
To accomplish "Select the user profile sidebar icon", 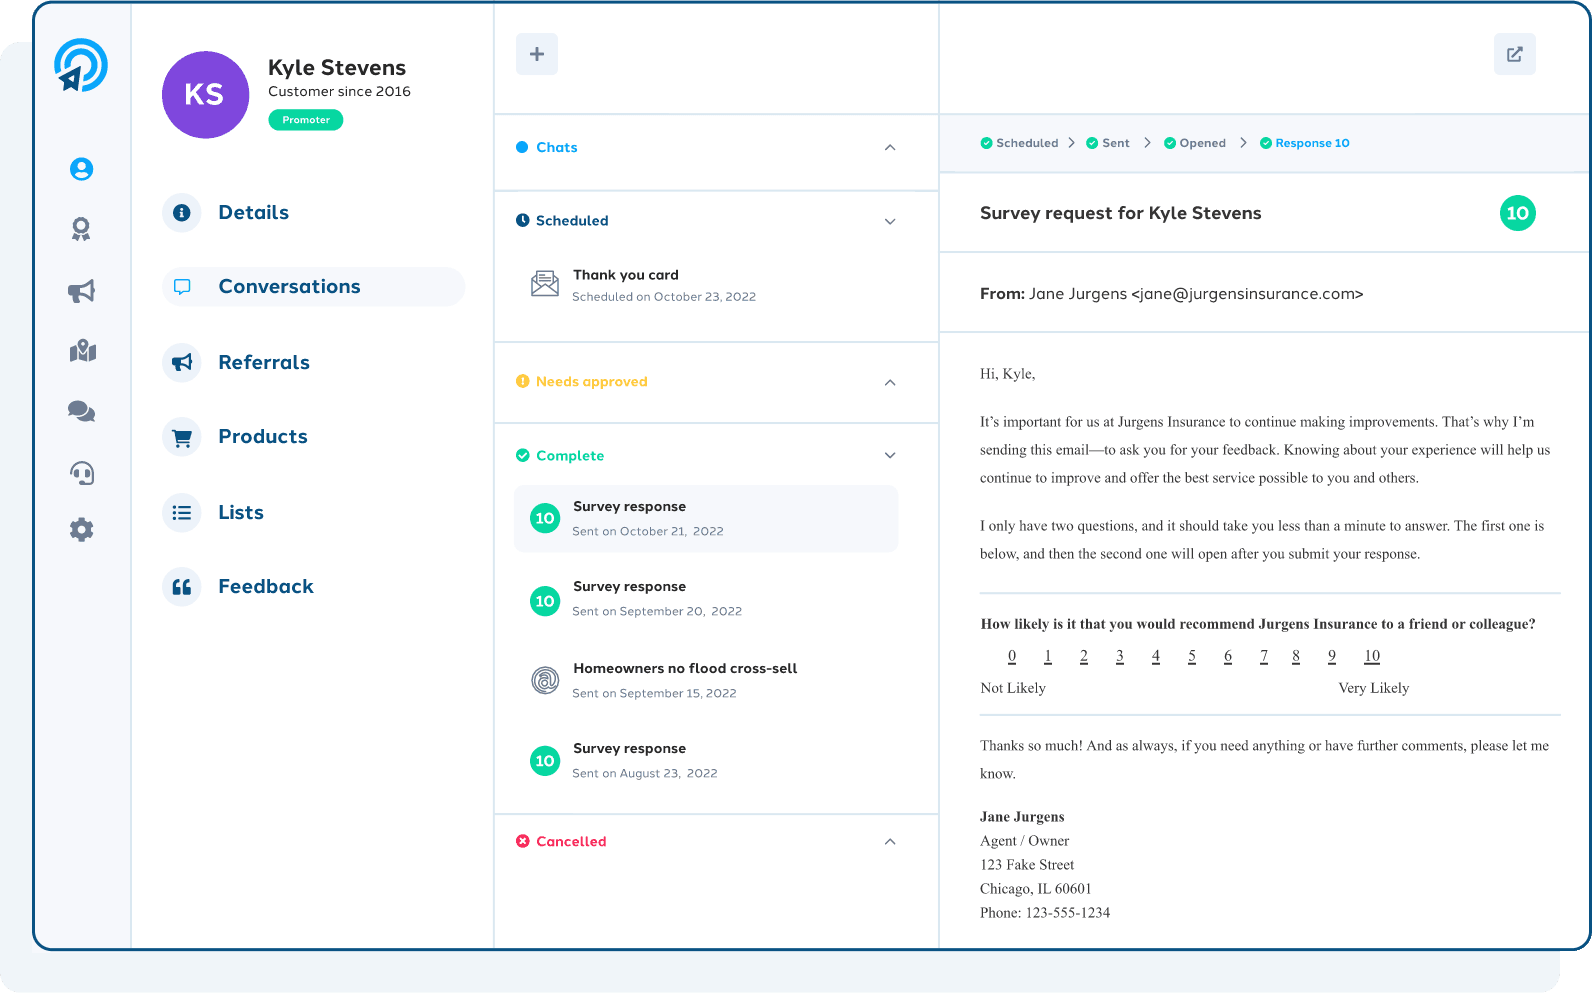I will pyautogui.click(x=81, y=169).
